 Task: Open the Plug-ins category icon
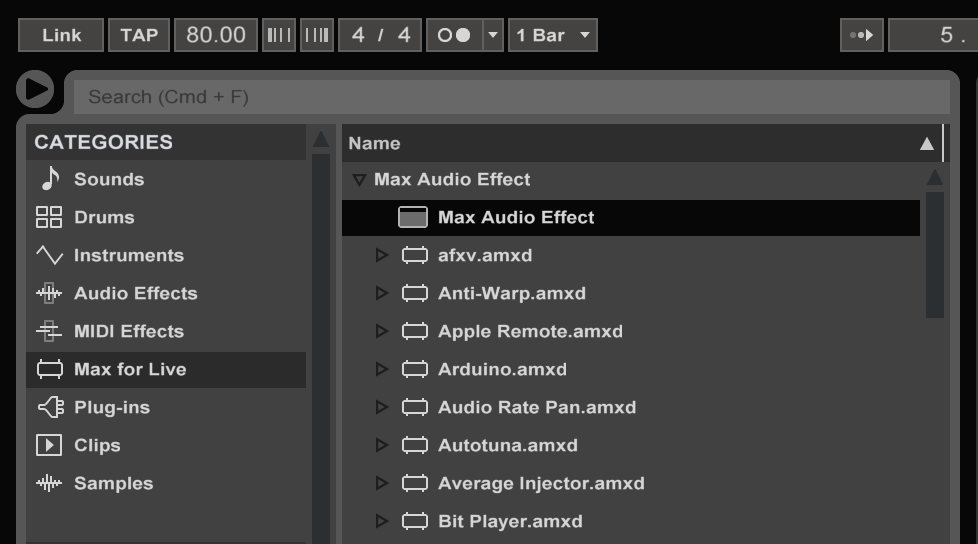(x=49, y=407)
